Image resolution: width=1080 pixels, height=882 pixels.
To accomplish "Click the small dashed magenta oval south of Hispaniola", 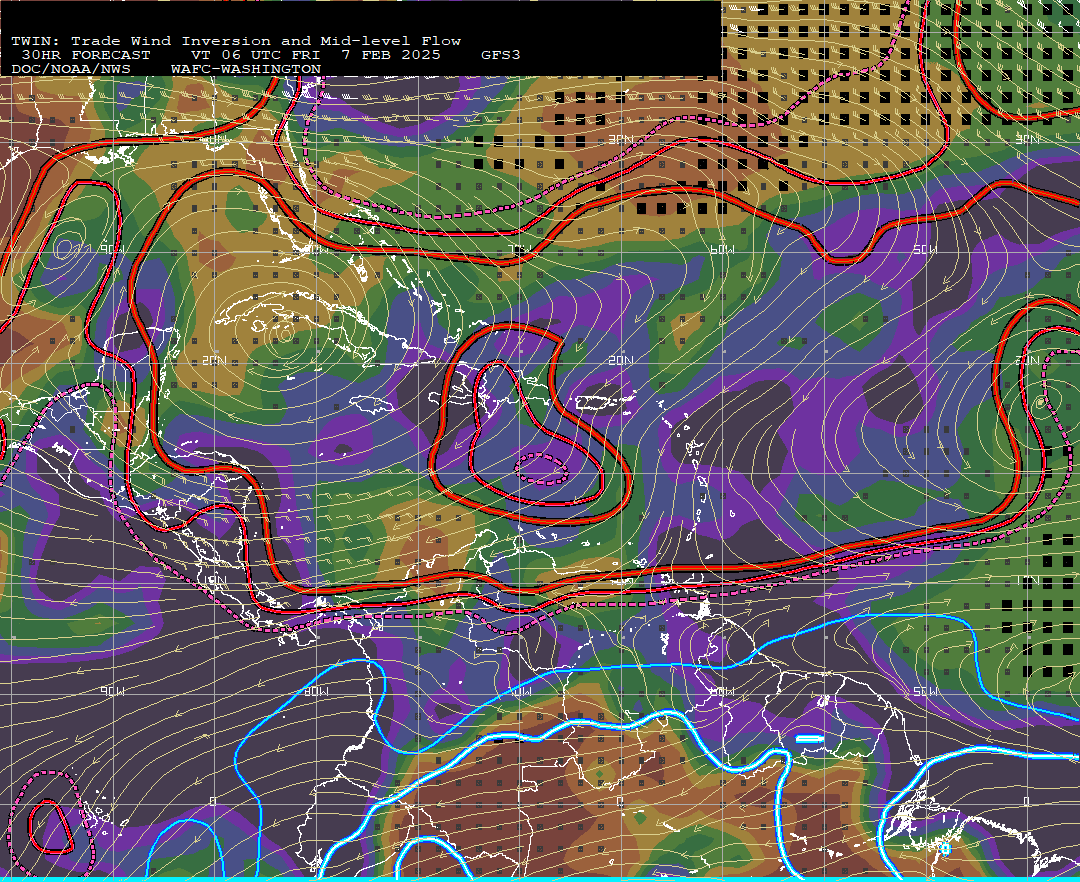I will (x=542, y=469).
